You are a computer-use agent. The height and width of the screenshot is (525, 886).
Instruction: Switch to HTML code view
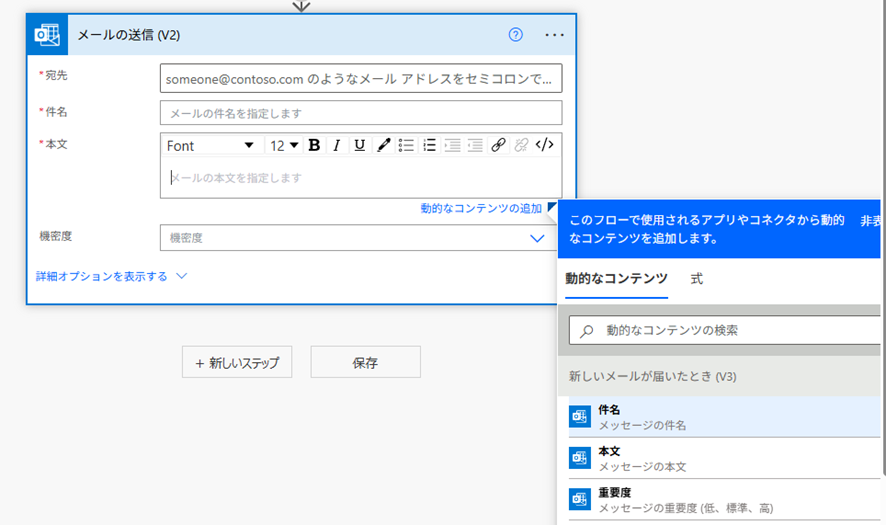[544, 146]
